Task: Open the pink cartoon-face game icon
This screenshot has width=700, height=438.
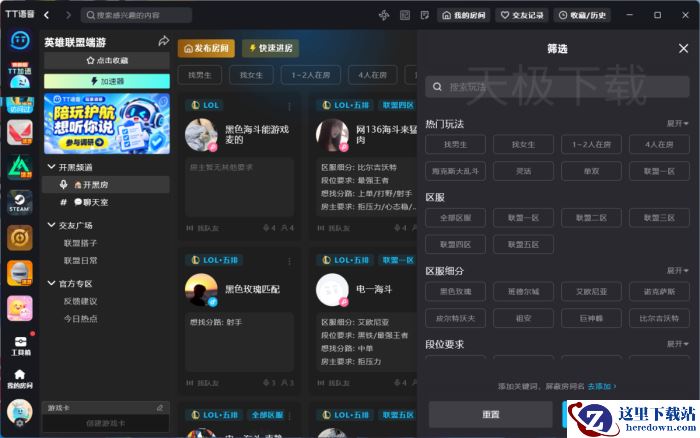Action: [20, 308]
